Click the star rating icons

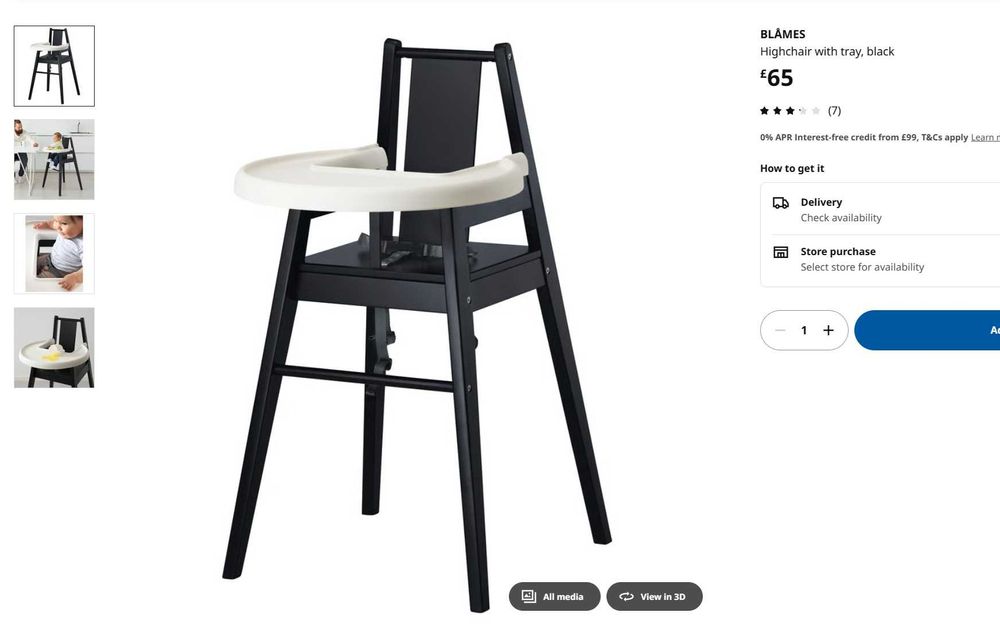click(x=790, y=111)
